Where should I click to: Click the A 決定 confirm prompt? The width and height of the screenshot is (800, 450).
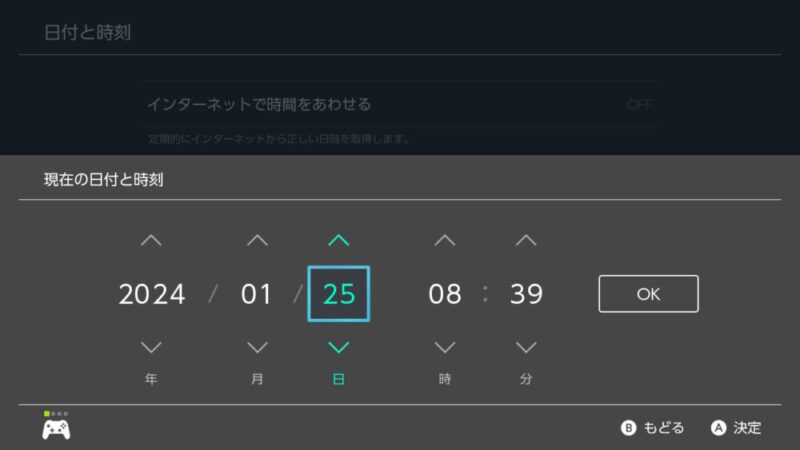(x=736, y=428)
